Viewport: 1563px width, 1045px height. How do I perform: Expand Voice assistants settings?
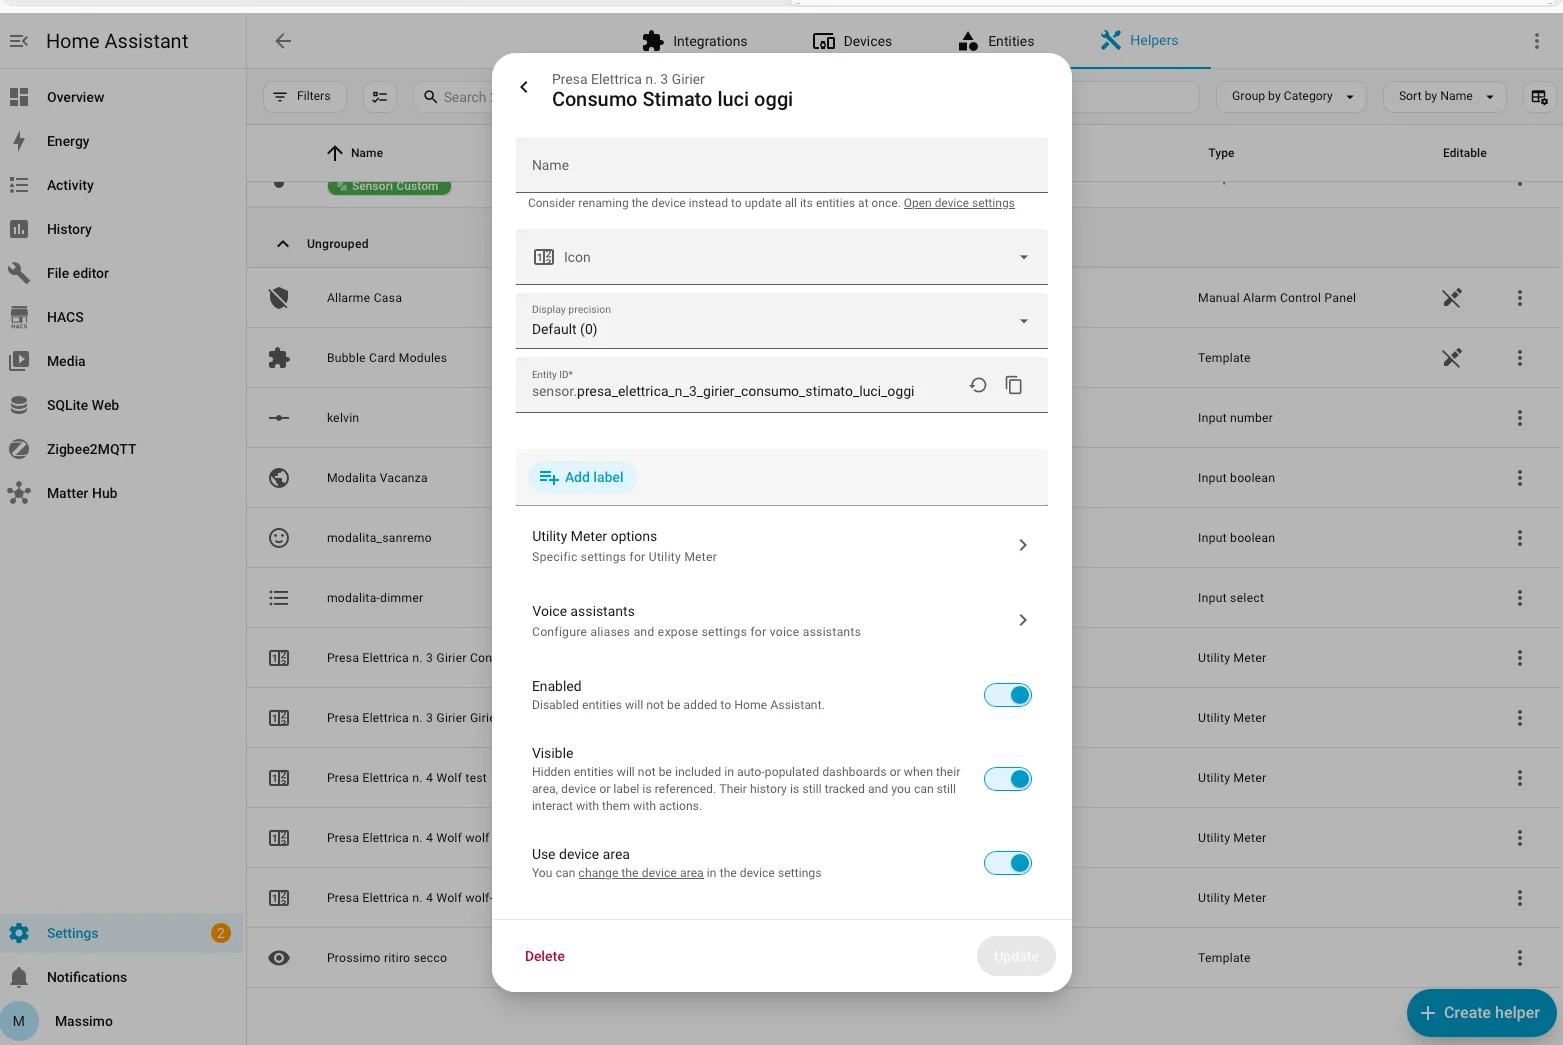pyautogui.click(x=782, y=621)
